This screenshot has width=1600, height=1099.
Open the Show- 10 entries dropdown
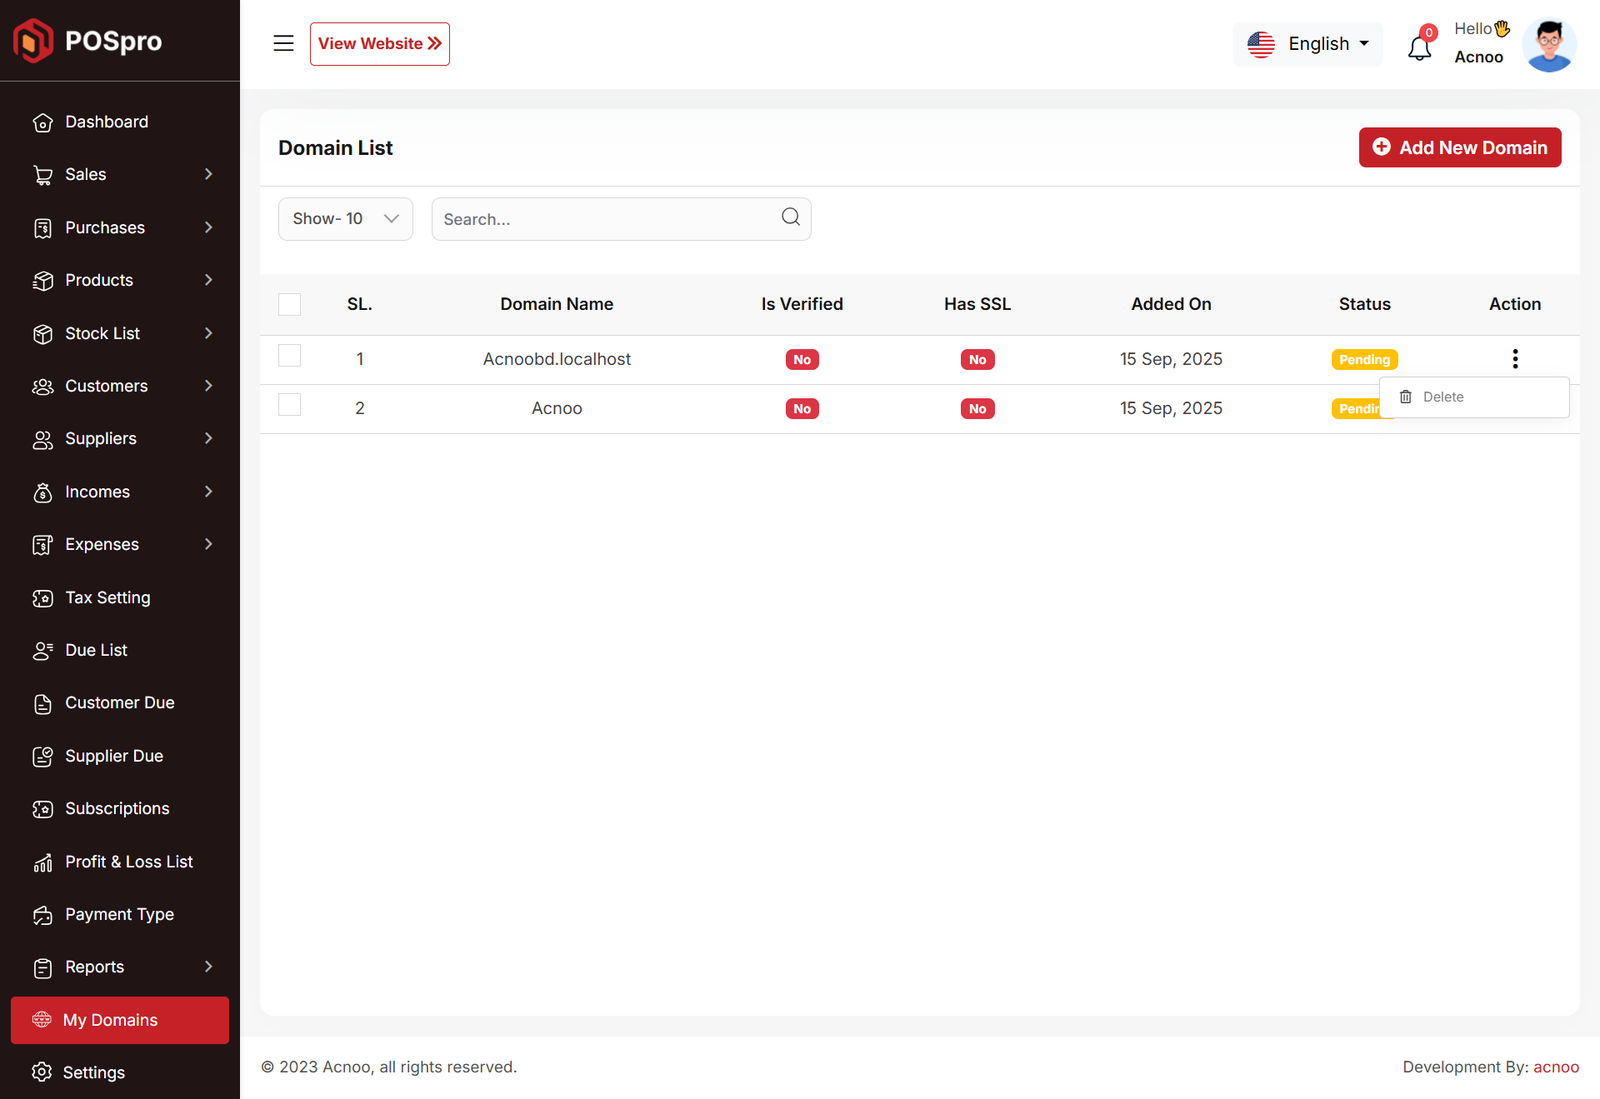pyautogui.click(x=345, y=219)
